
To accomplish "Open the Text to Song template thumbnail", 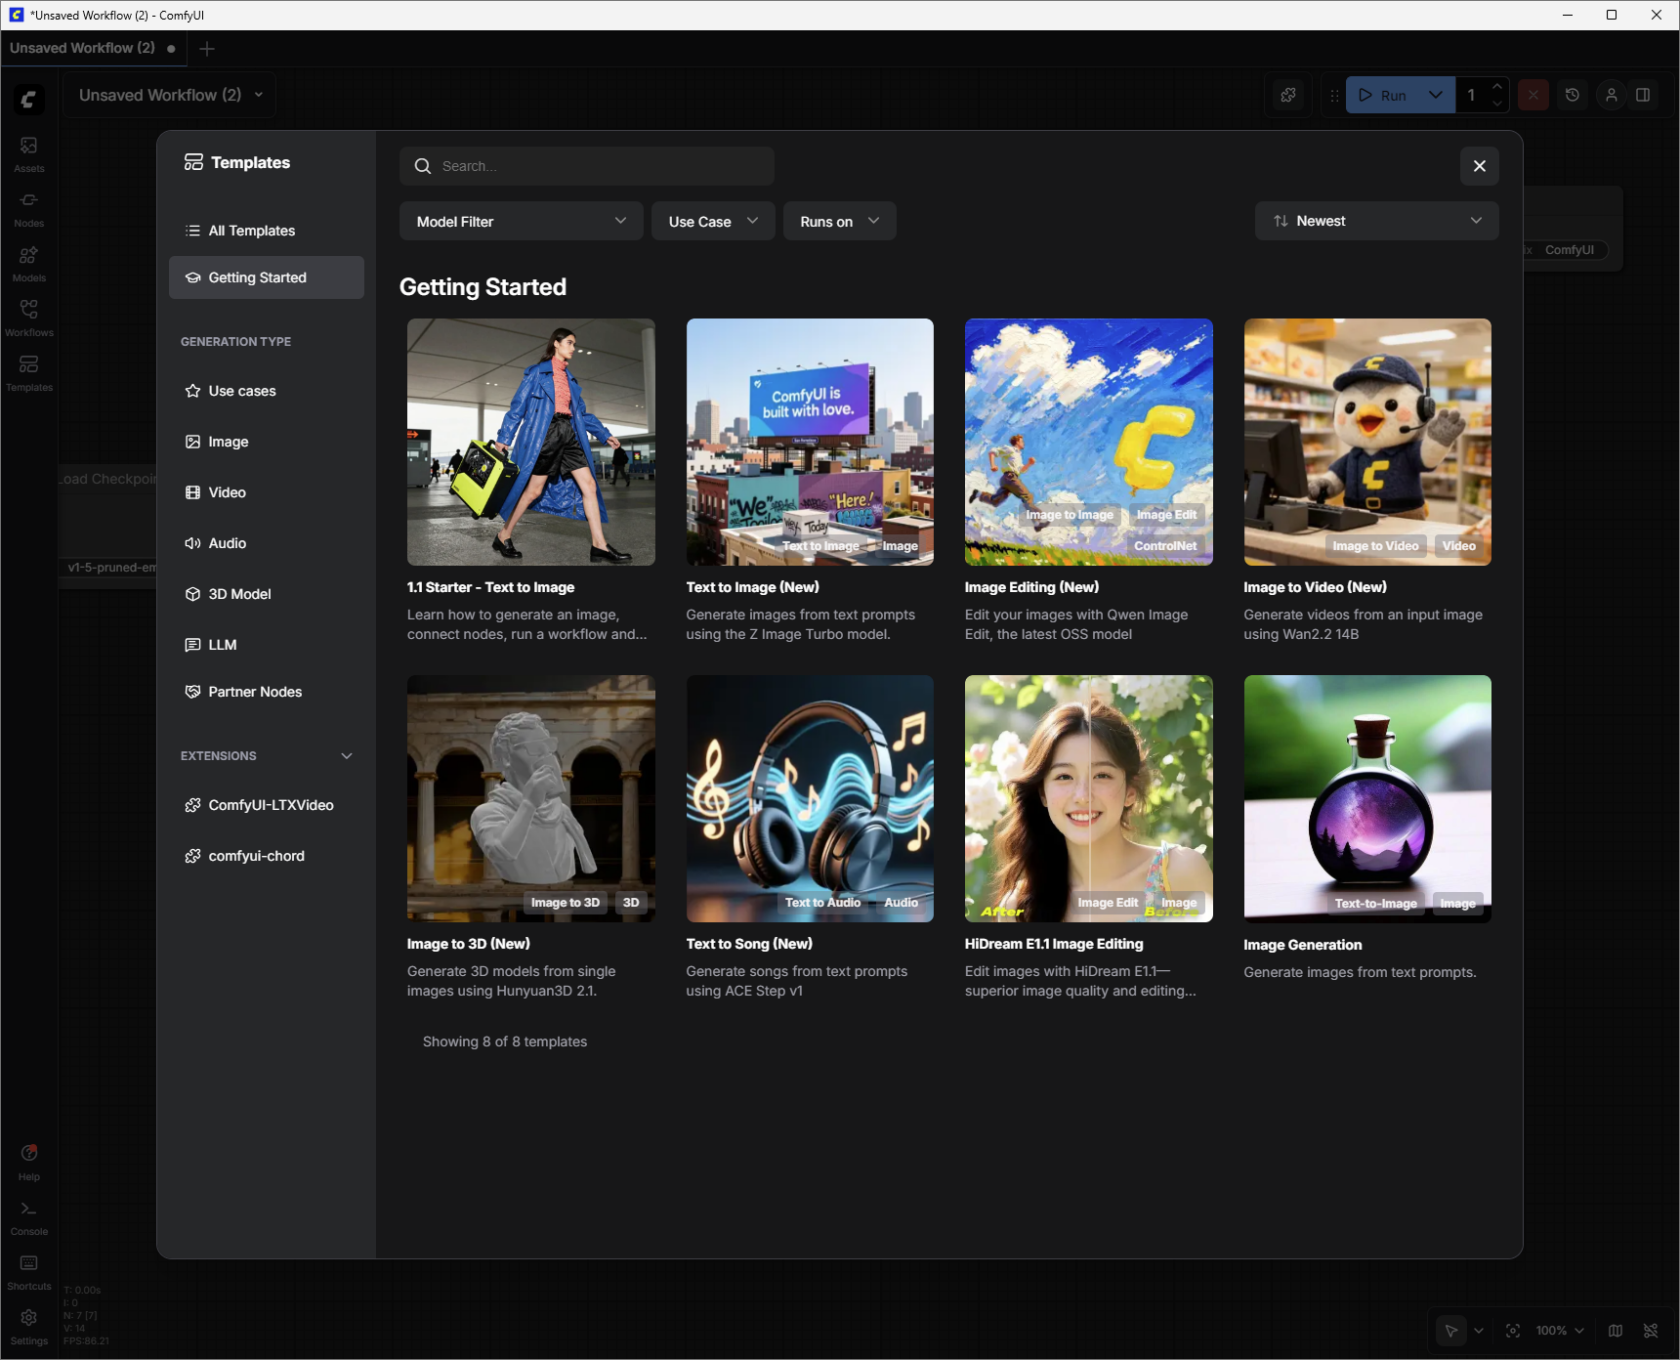I will tap(810, 798).
